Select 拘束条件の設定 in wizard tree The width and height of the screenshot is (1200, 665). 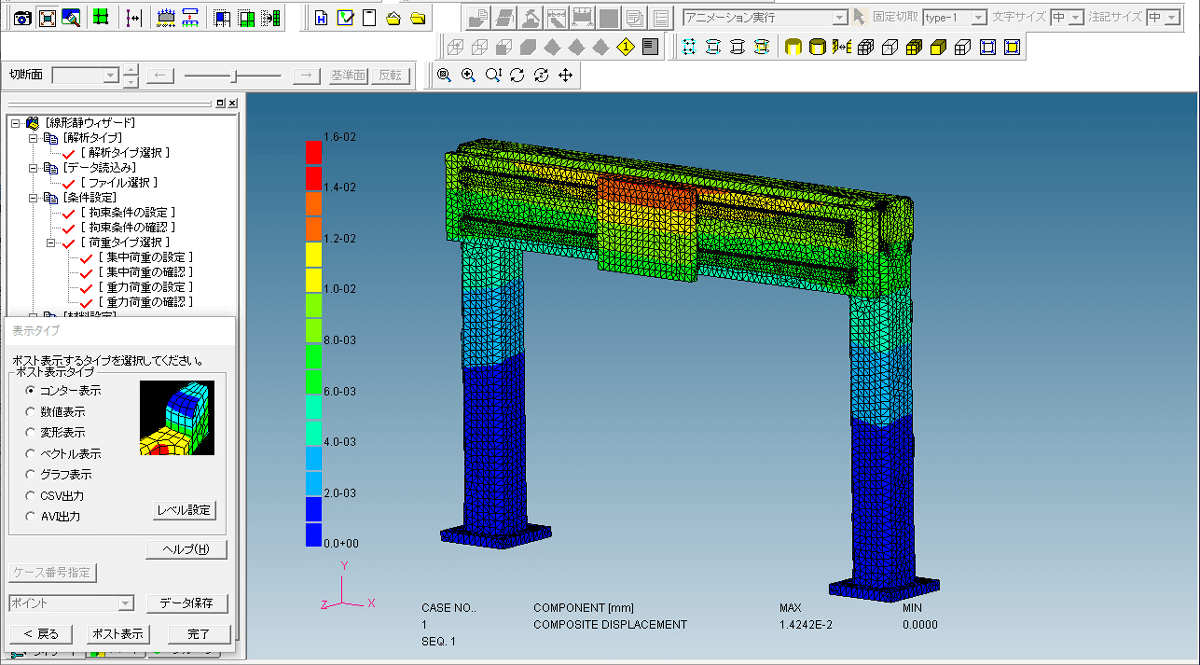tap(127, 213)
